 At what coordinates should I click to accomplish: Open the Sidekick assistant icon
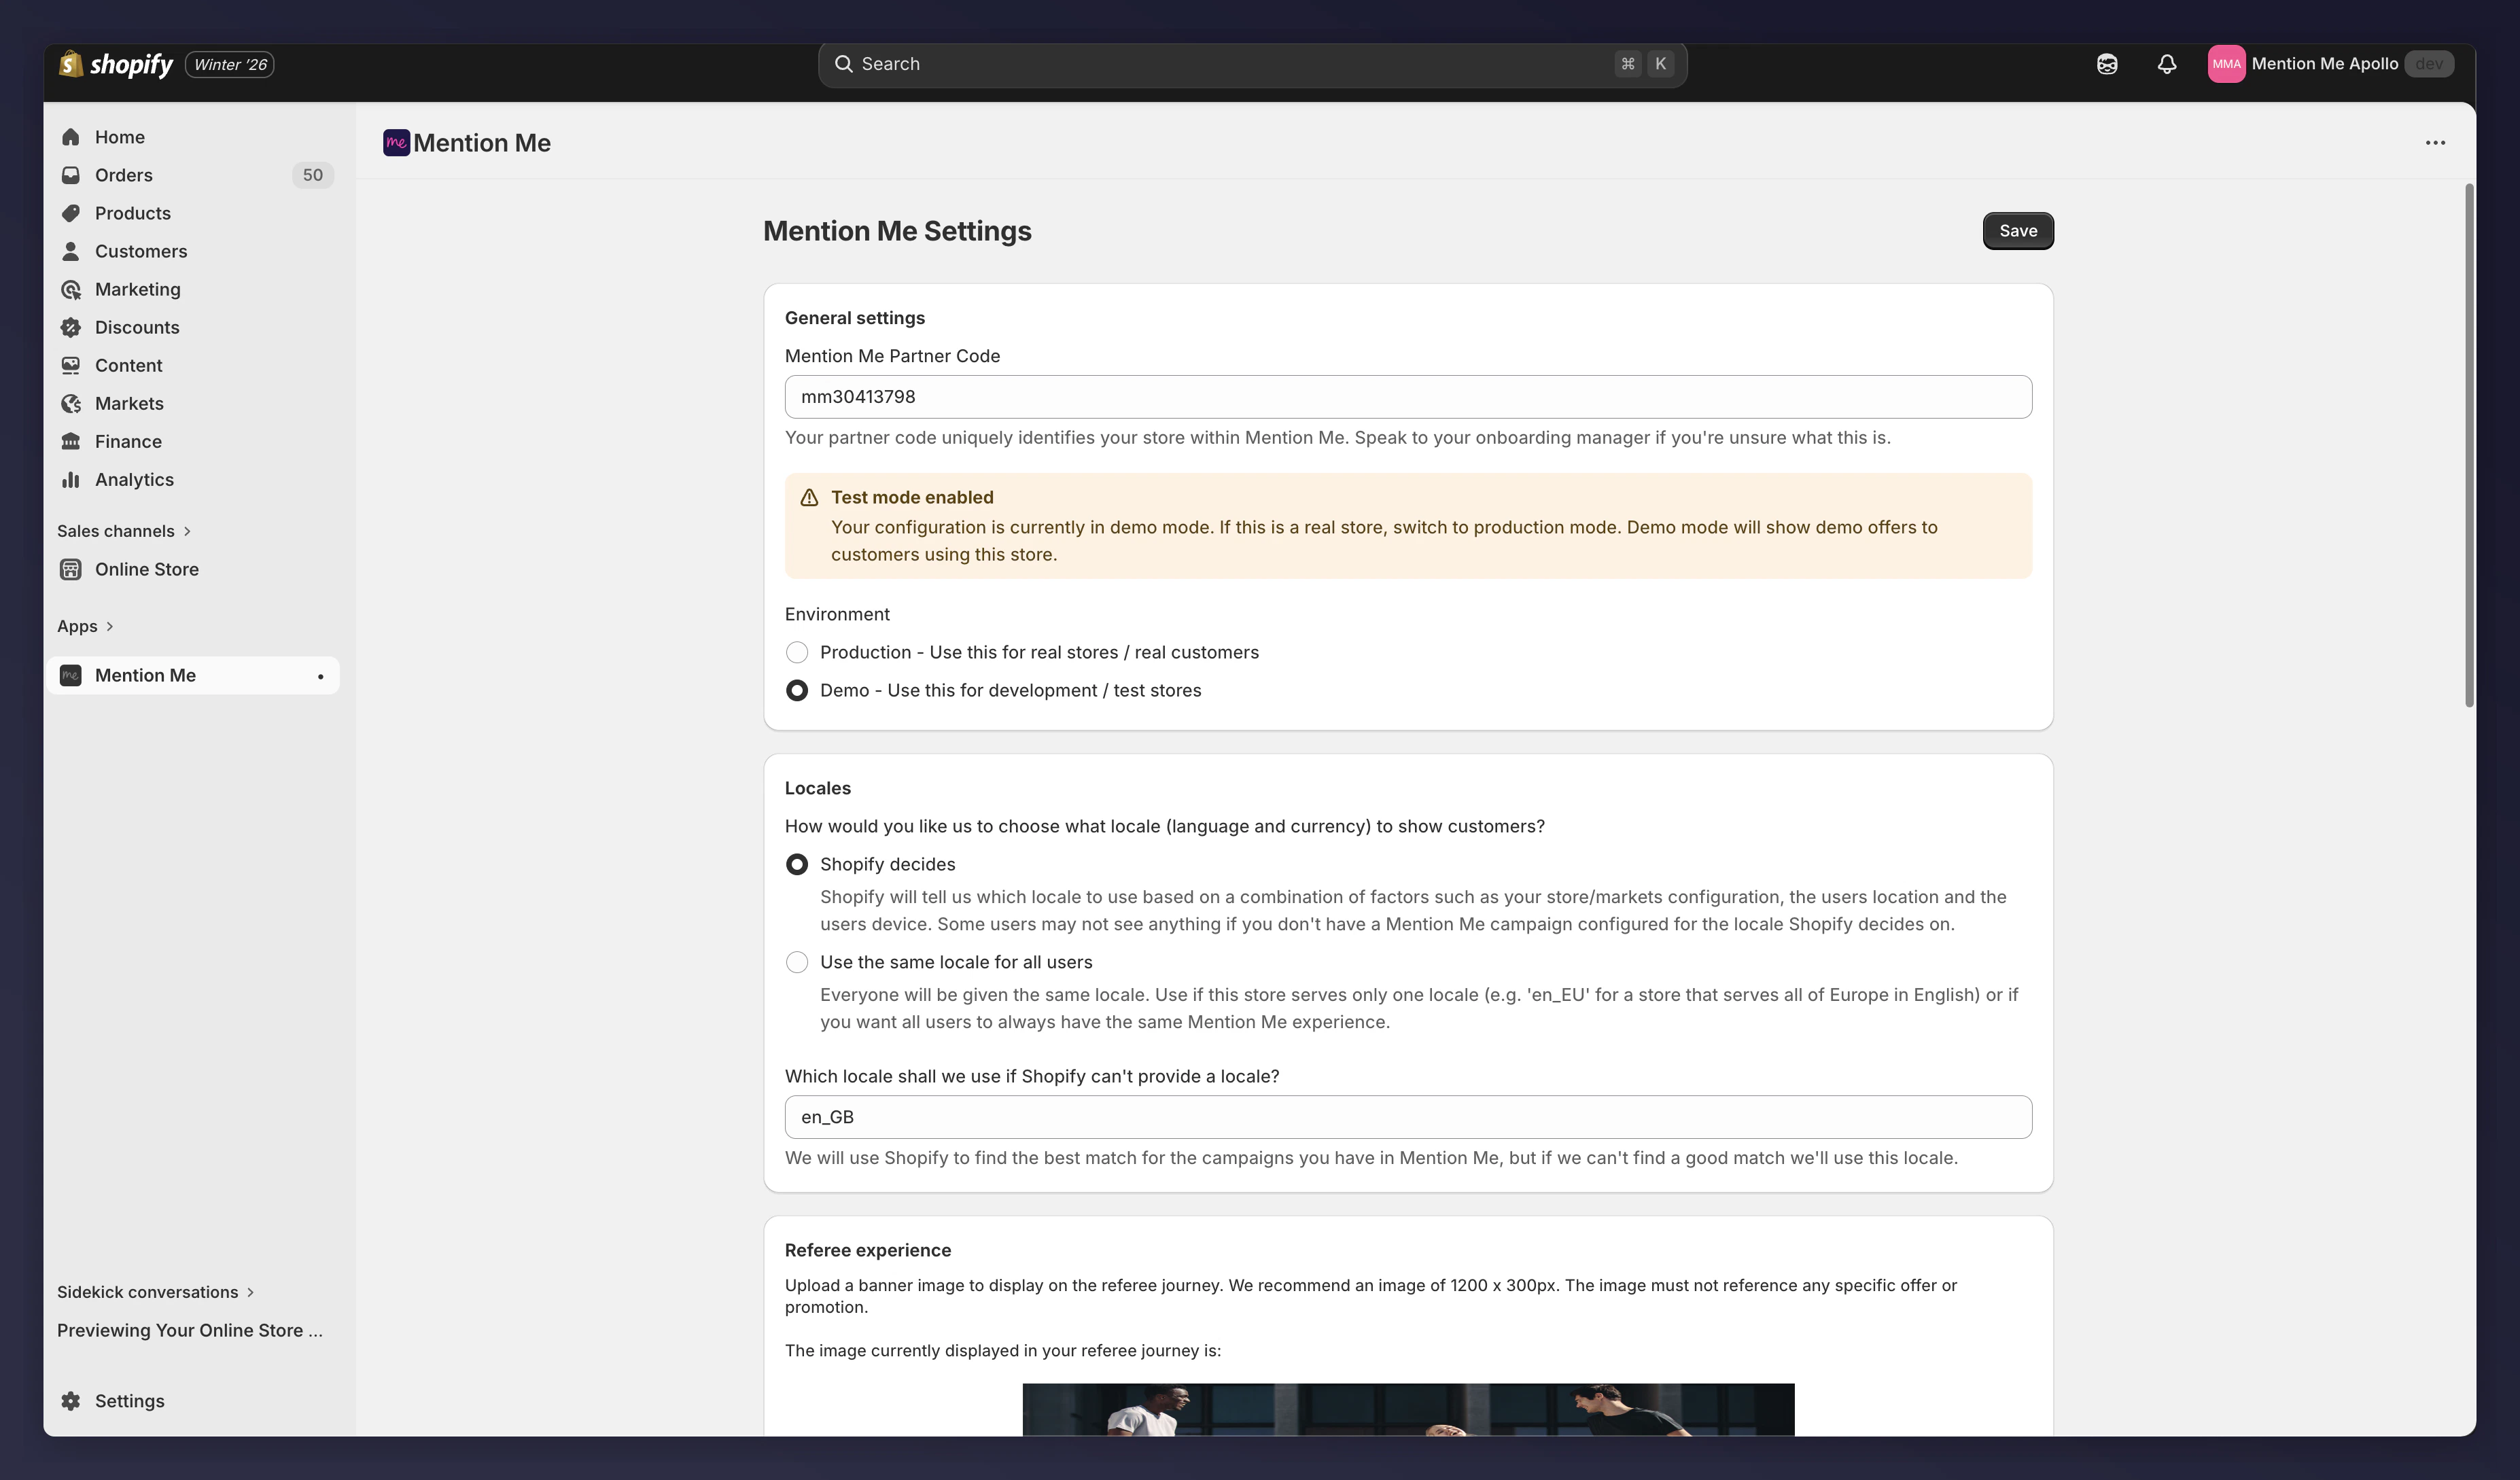(2107, 64)
